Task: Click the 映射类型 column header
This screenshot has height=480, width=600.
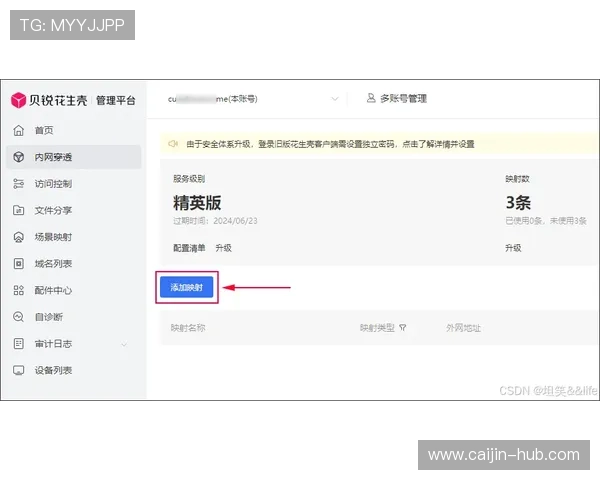Action: 377,328
